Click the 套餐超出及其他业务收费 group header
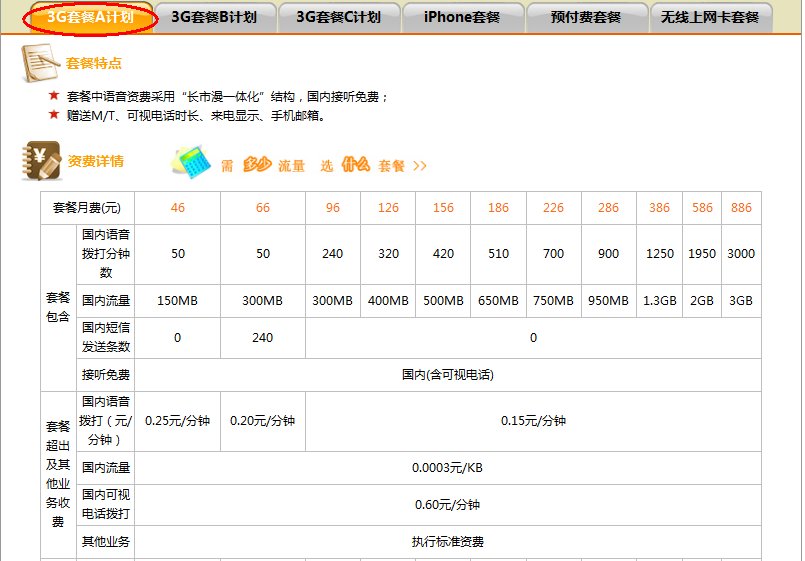 point(58,475)
